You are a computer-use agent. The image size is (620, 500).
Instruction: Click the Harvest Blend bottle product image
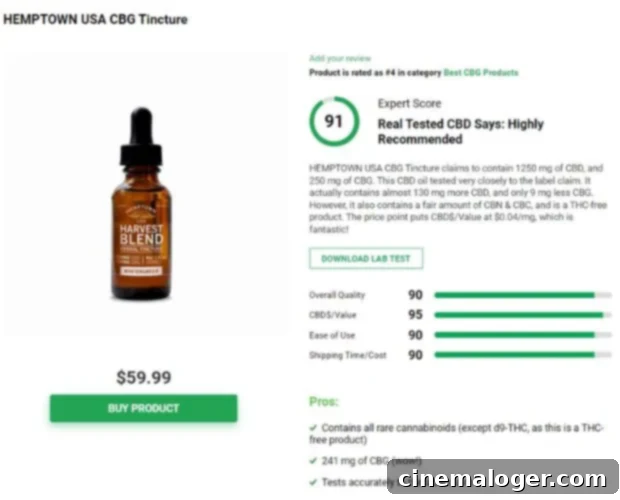click(141, 204)
